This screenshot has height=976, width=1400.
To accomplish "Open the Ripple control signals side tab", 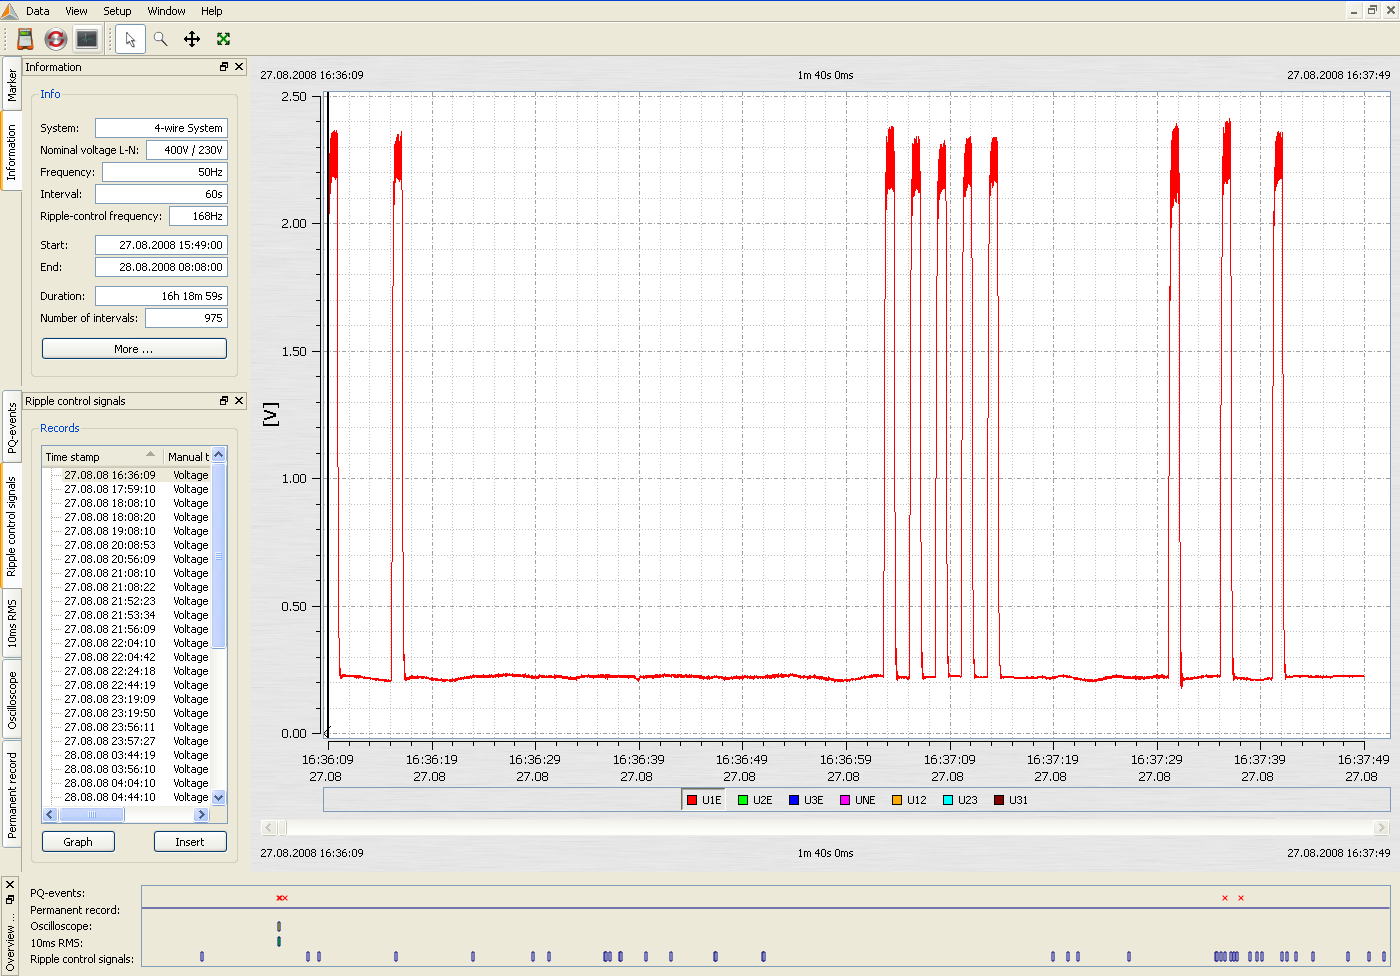I will (x=11, y=526).
